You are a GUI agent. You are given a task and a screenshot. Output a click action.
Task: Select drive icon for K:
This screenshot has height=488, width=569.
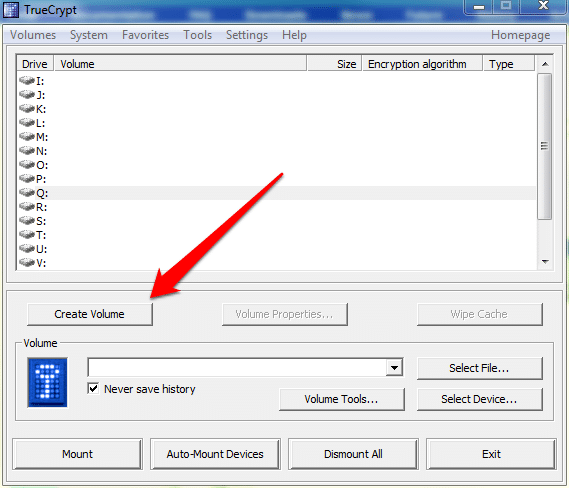point(27,108)
